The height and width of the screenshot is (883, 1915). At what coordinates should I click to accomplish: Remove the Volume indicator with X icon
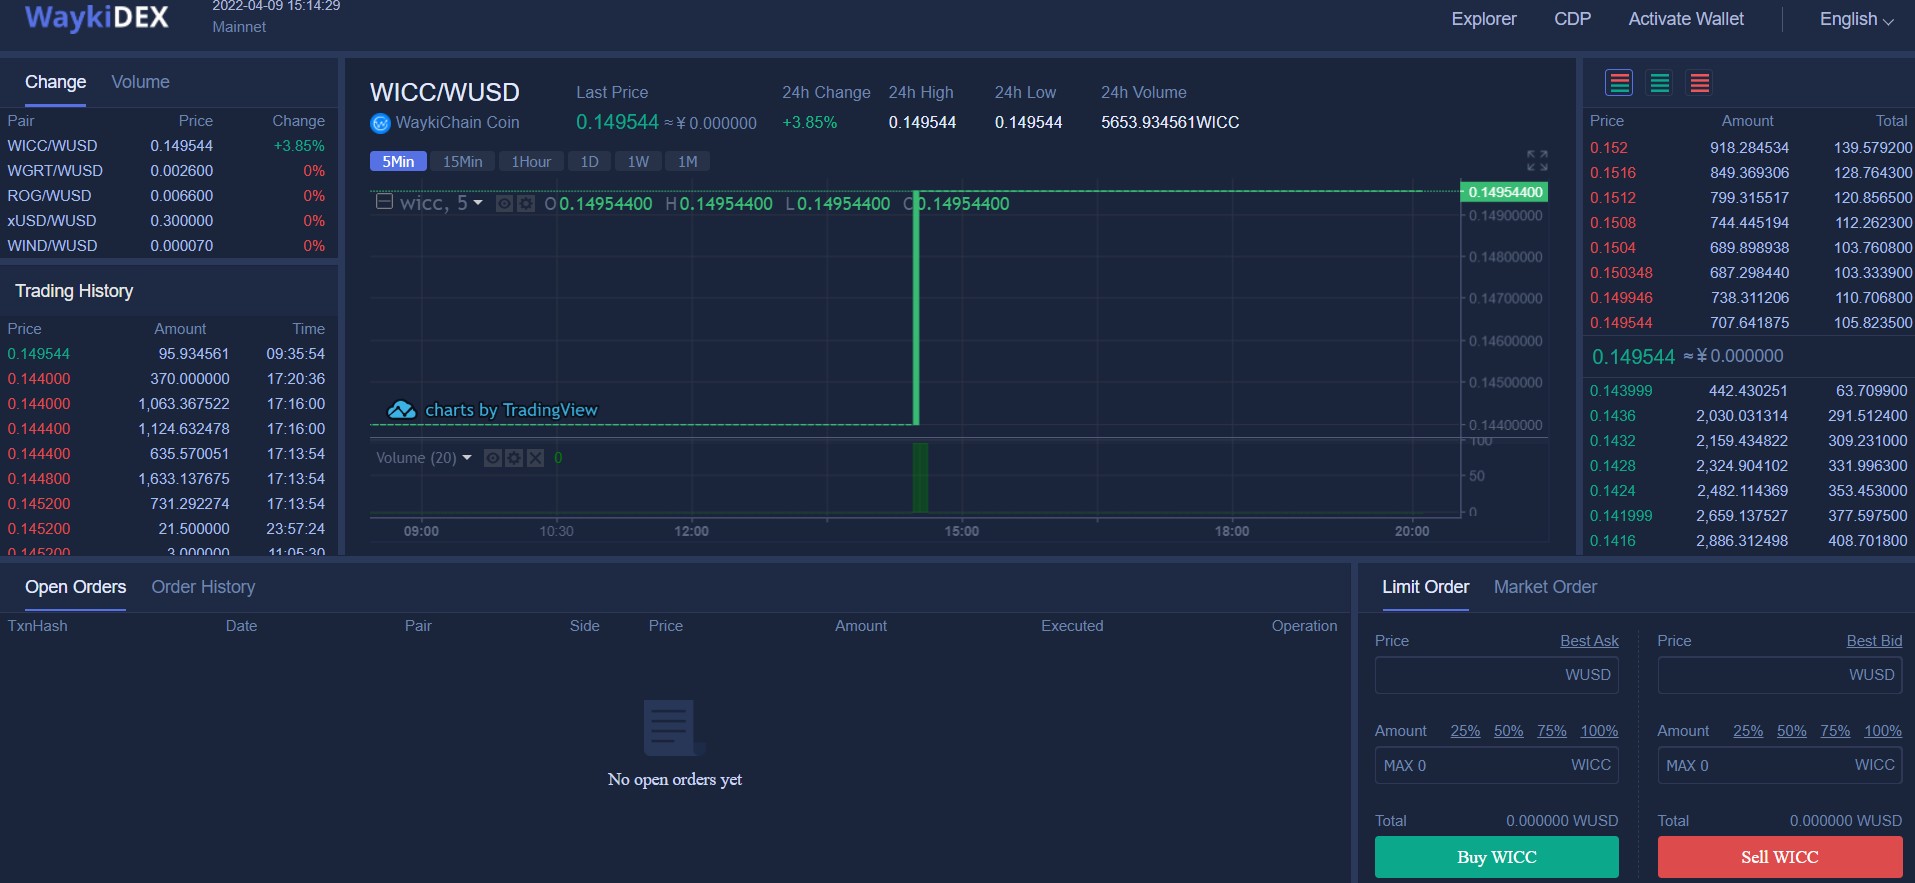(536, 458)
